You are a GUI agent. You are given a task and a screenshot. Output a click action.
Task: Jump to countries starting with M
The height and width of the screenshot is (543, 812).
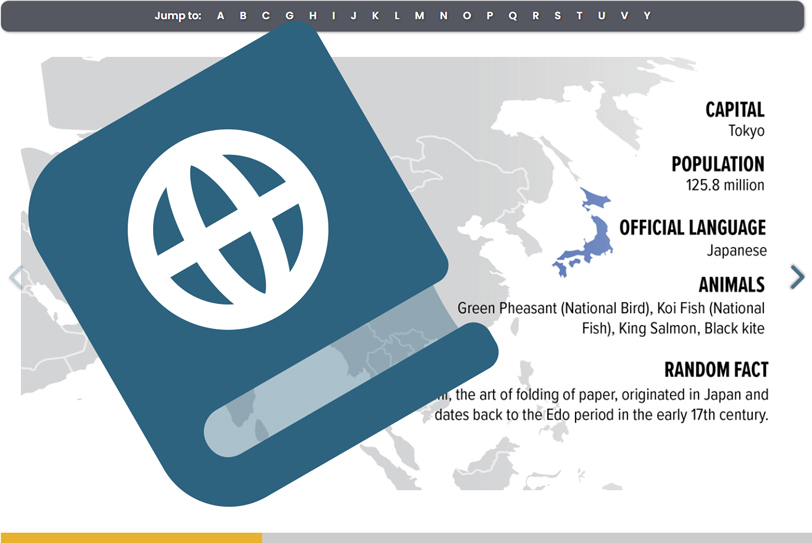click(x=419, y=16)
